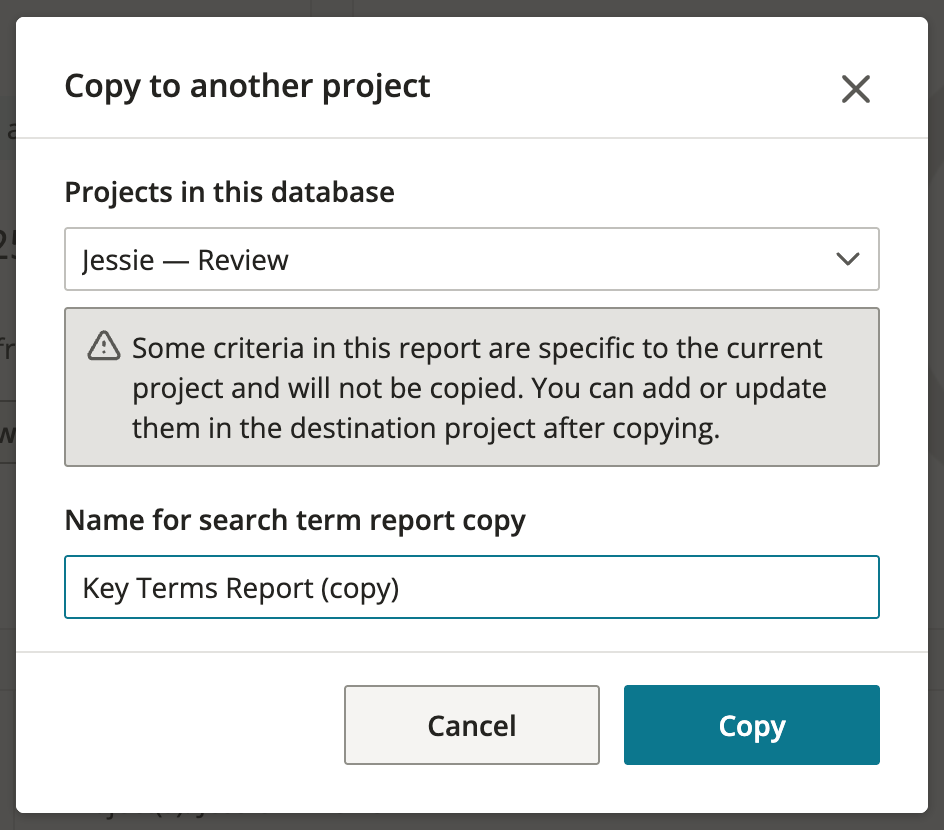
Task: Click the warning triangle icon
Action: click(x=103, y=347)
